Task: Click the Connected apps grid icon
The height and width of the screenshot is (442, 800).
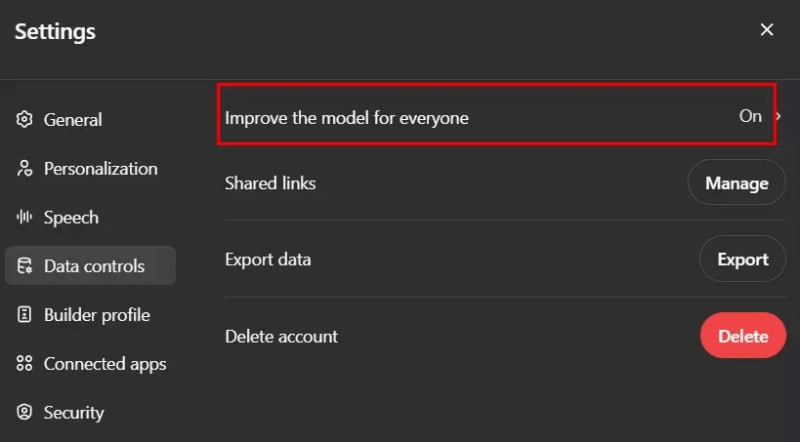Action: tap(25, 365)
